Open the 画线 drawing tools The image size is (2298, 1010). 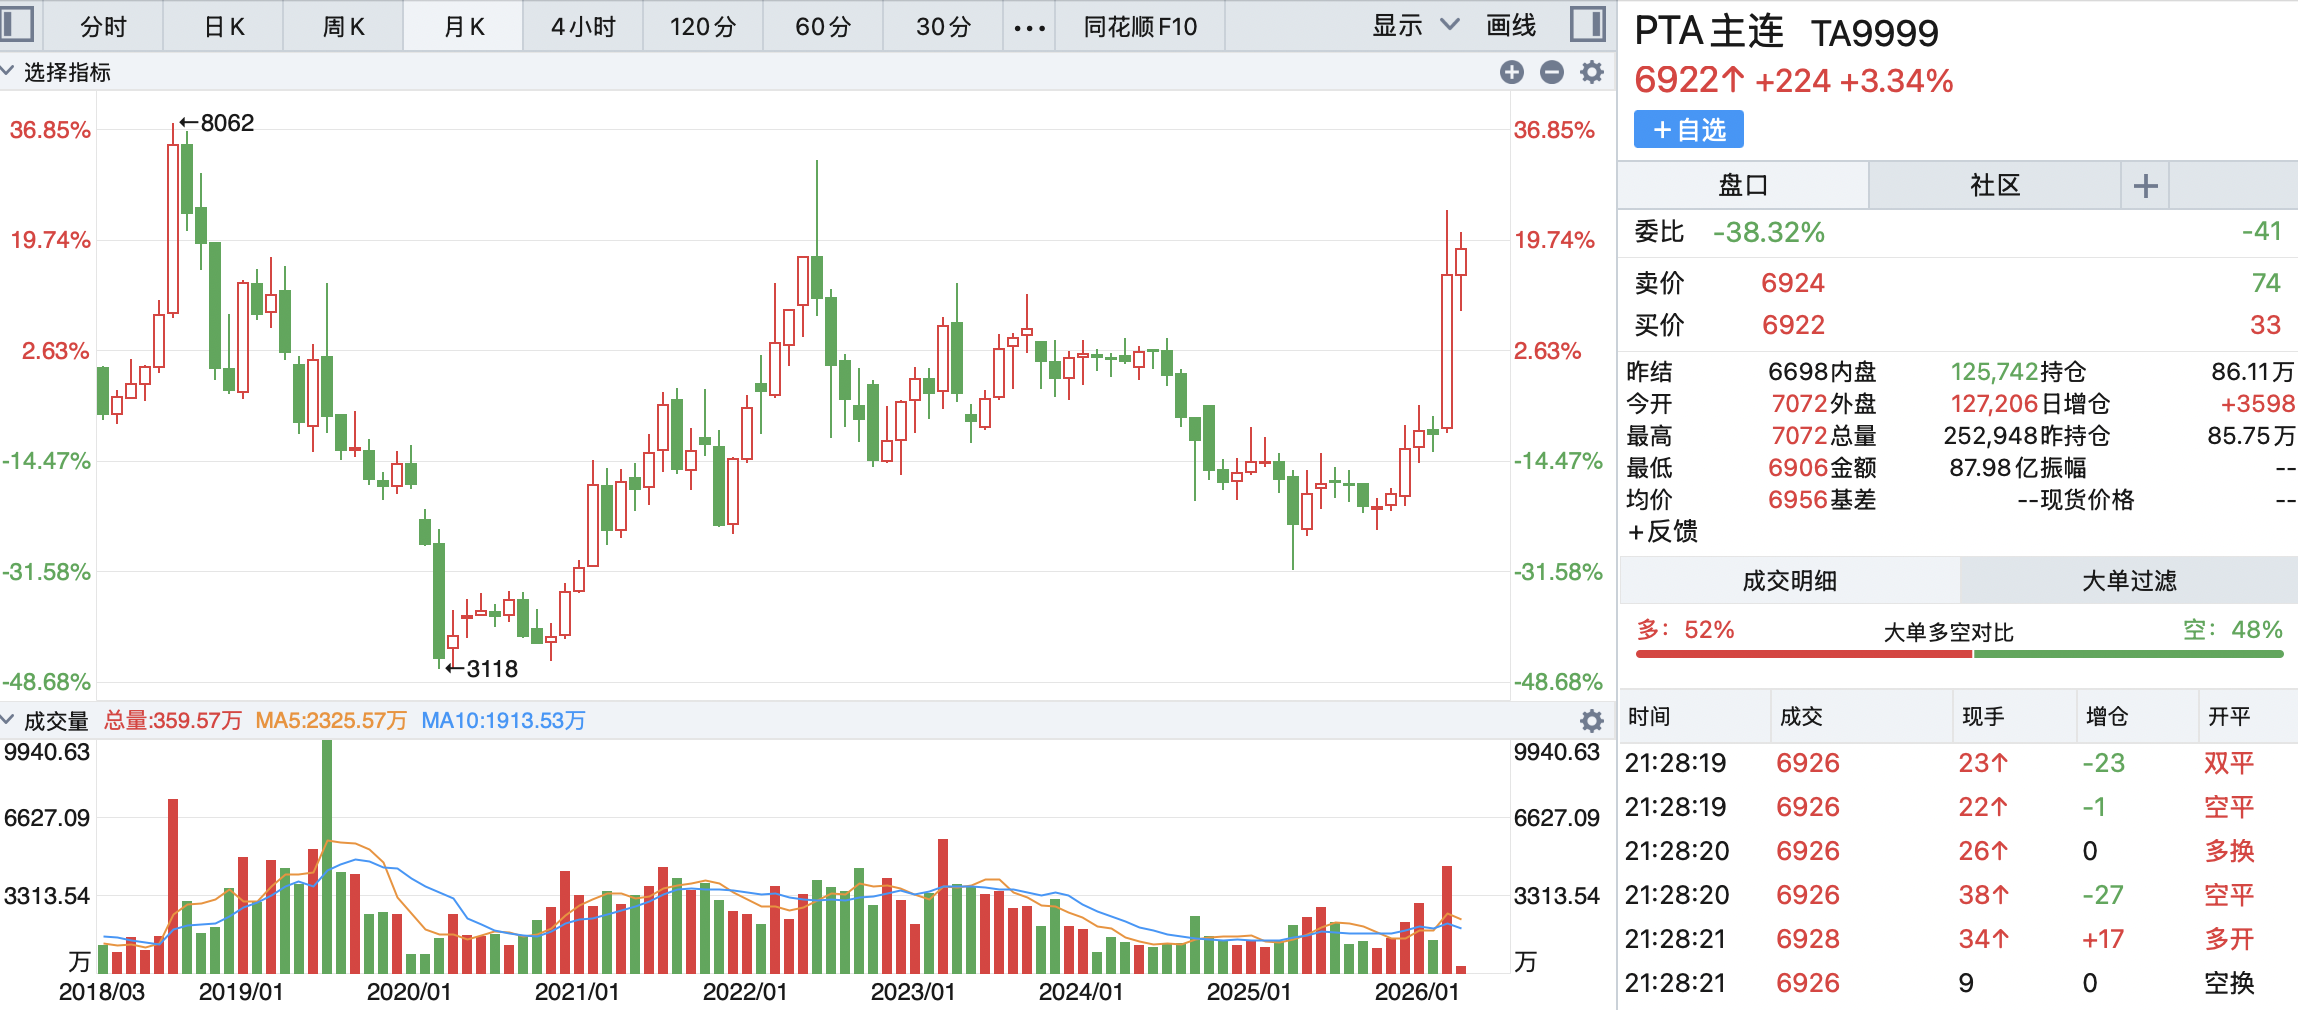[1510, 26]
